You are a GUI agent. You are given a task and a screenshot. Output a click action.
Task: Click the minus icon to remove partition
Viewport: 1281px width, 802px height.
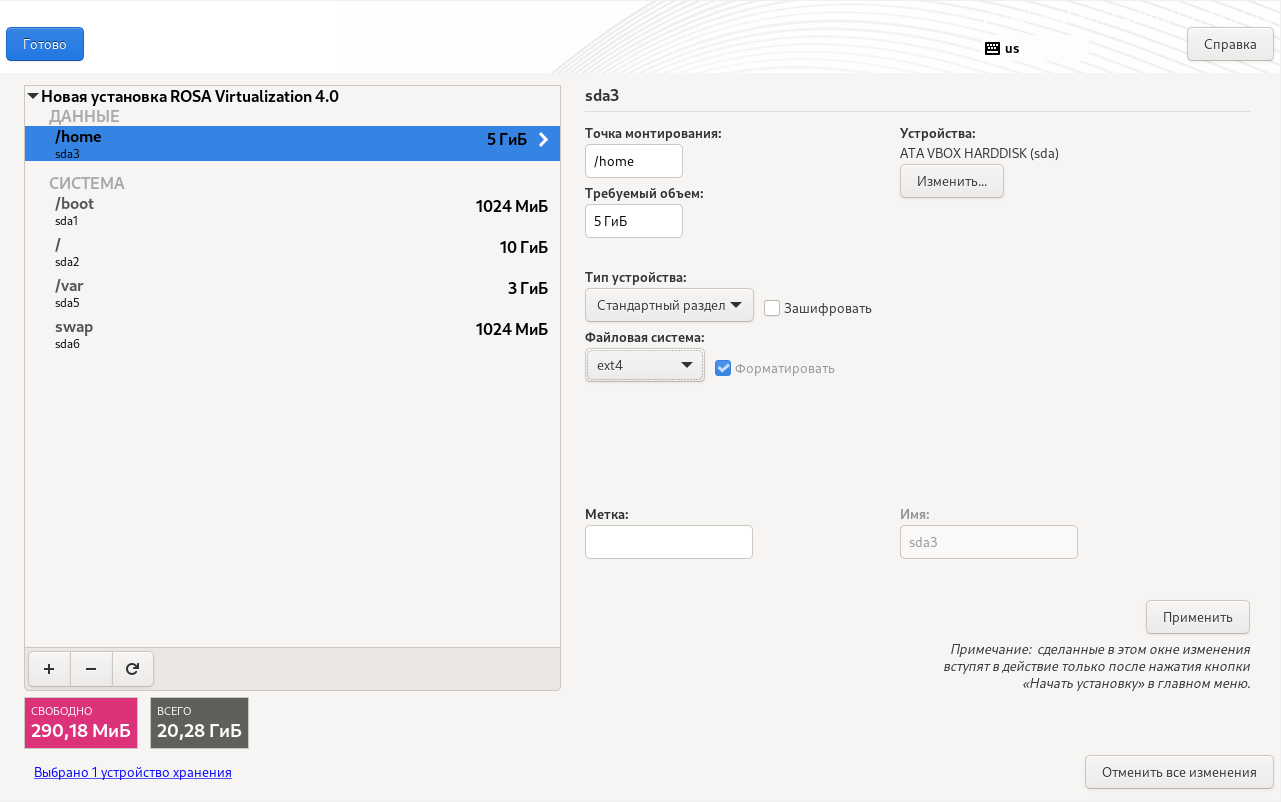tap(91, 669)
